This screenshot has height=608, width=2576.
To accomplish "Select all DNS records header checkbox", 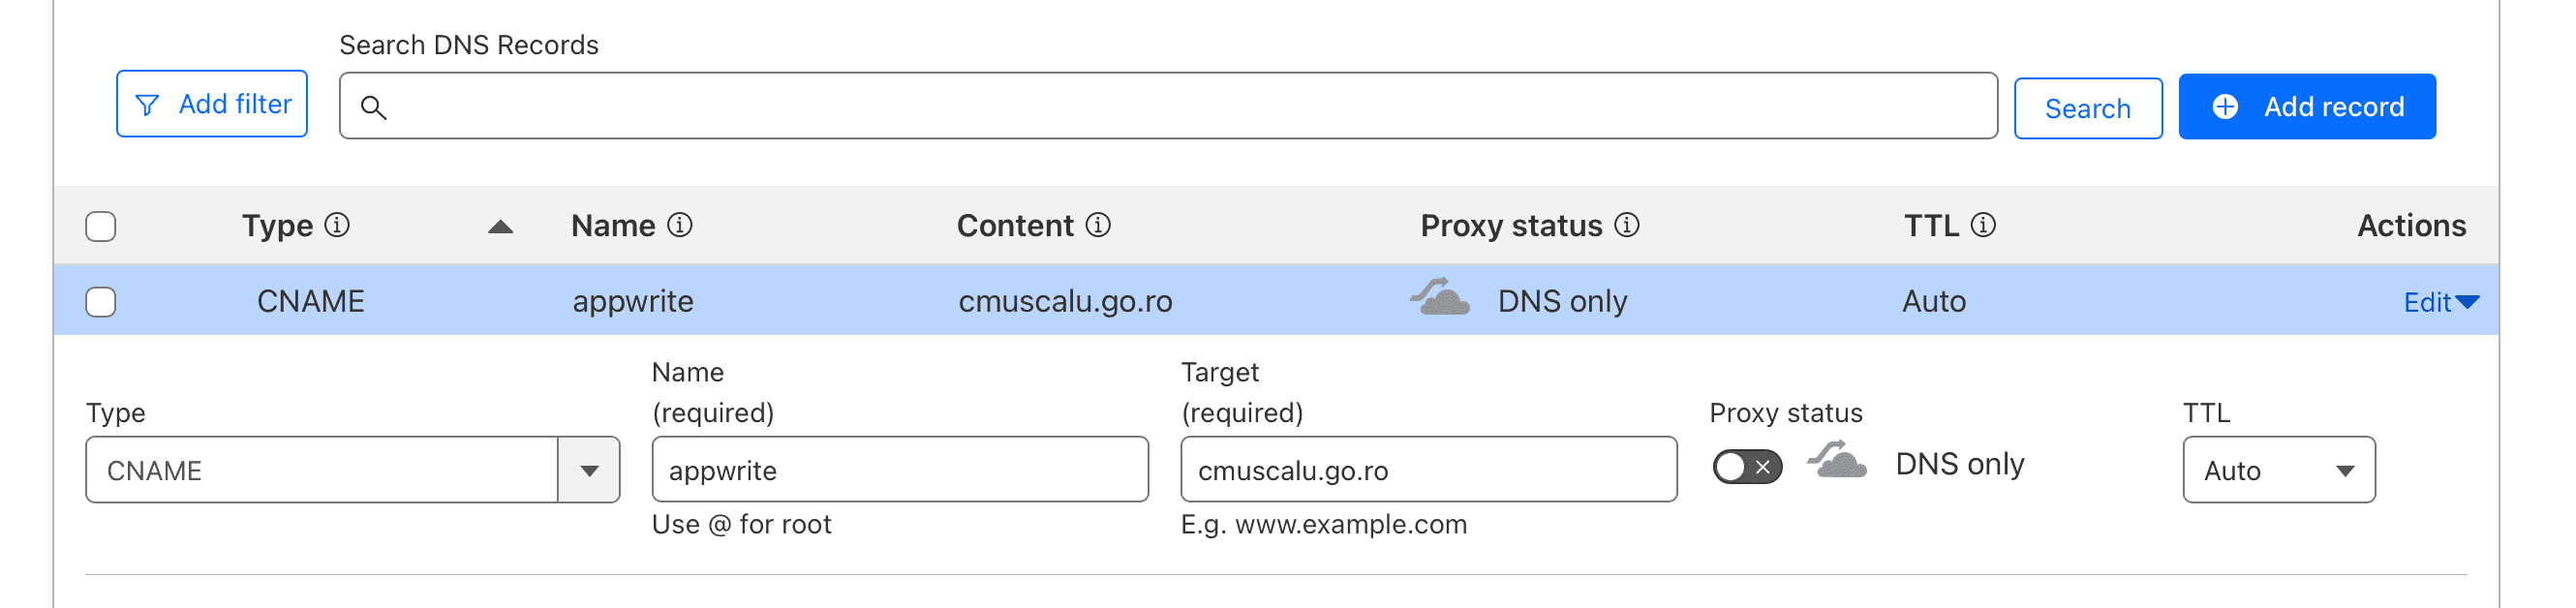I will pyautogui.click(x=101, y=227).
